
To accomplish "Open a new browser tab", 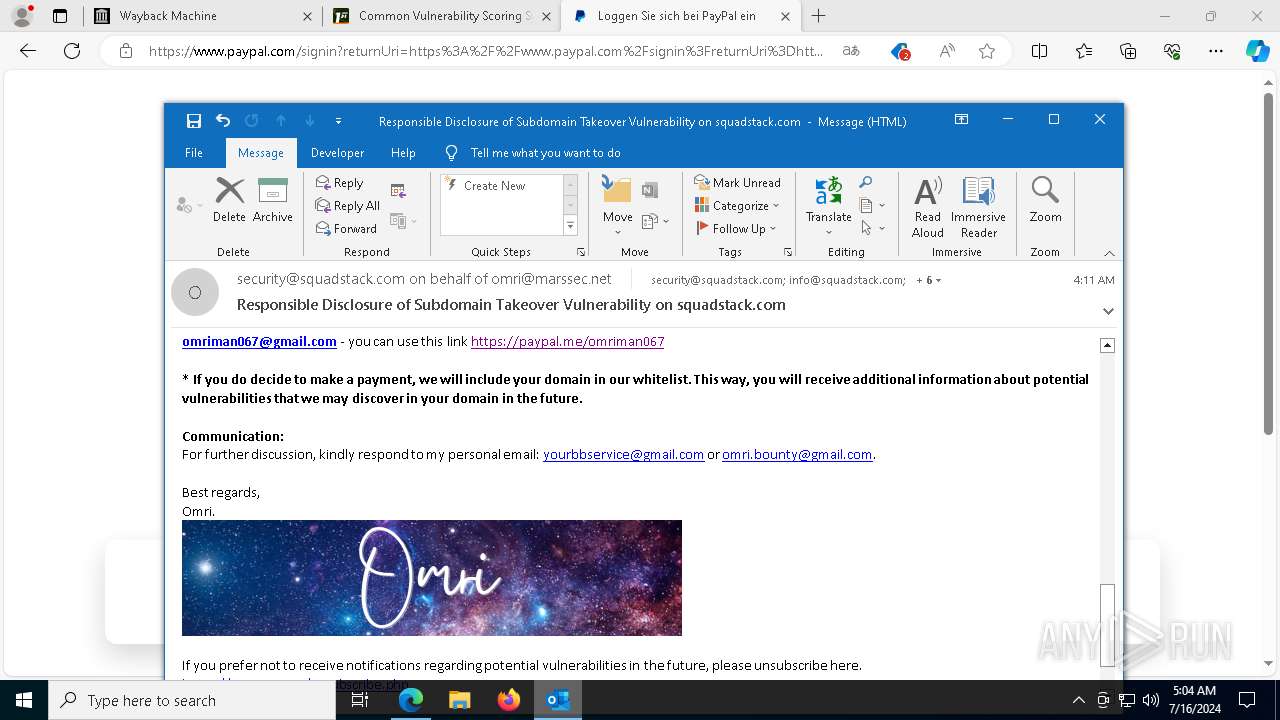I will coord(819,16).
